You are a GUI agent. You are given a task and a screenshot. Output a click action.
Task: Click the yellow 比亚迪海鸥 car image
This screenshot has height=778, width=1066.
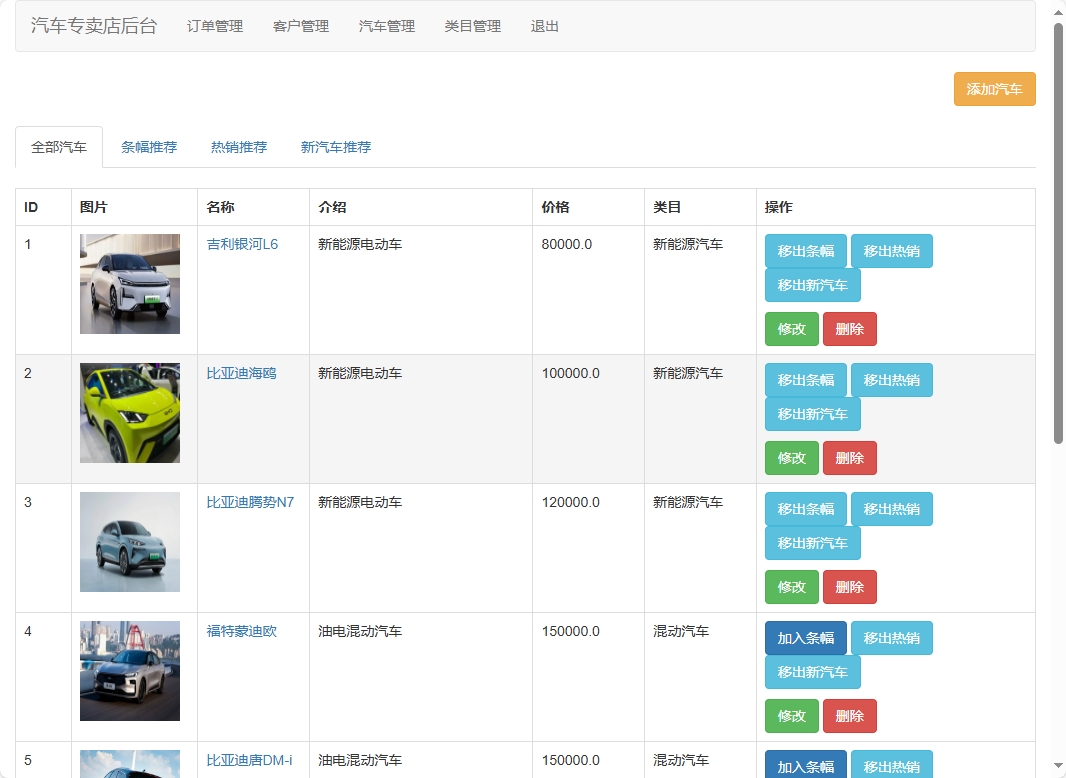tap(130, 412)
